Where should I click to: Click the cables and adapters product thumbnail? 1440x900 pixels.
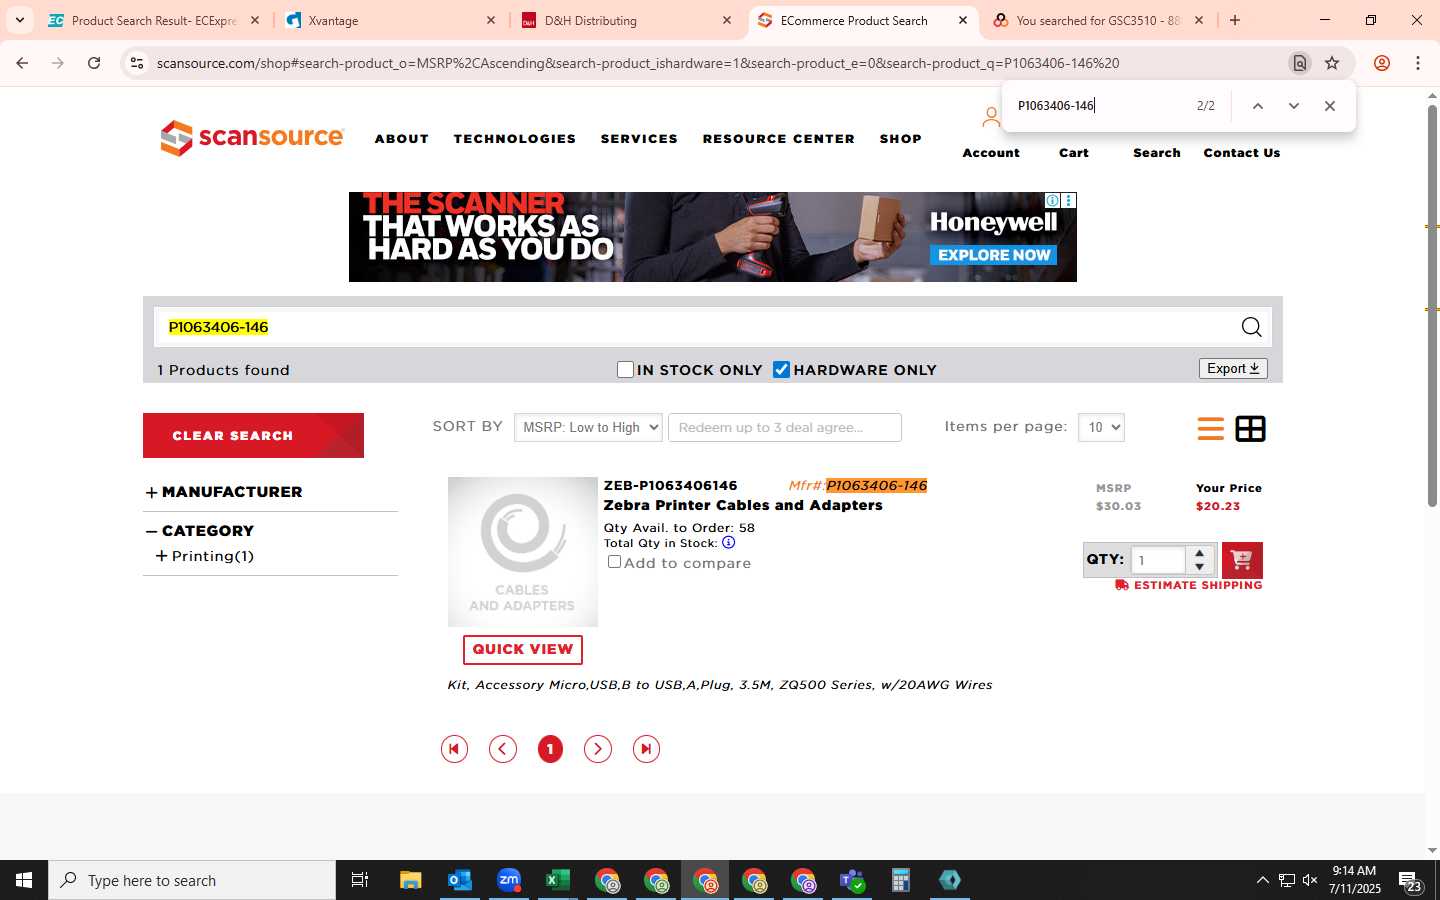tap(523, 552)
